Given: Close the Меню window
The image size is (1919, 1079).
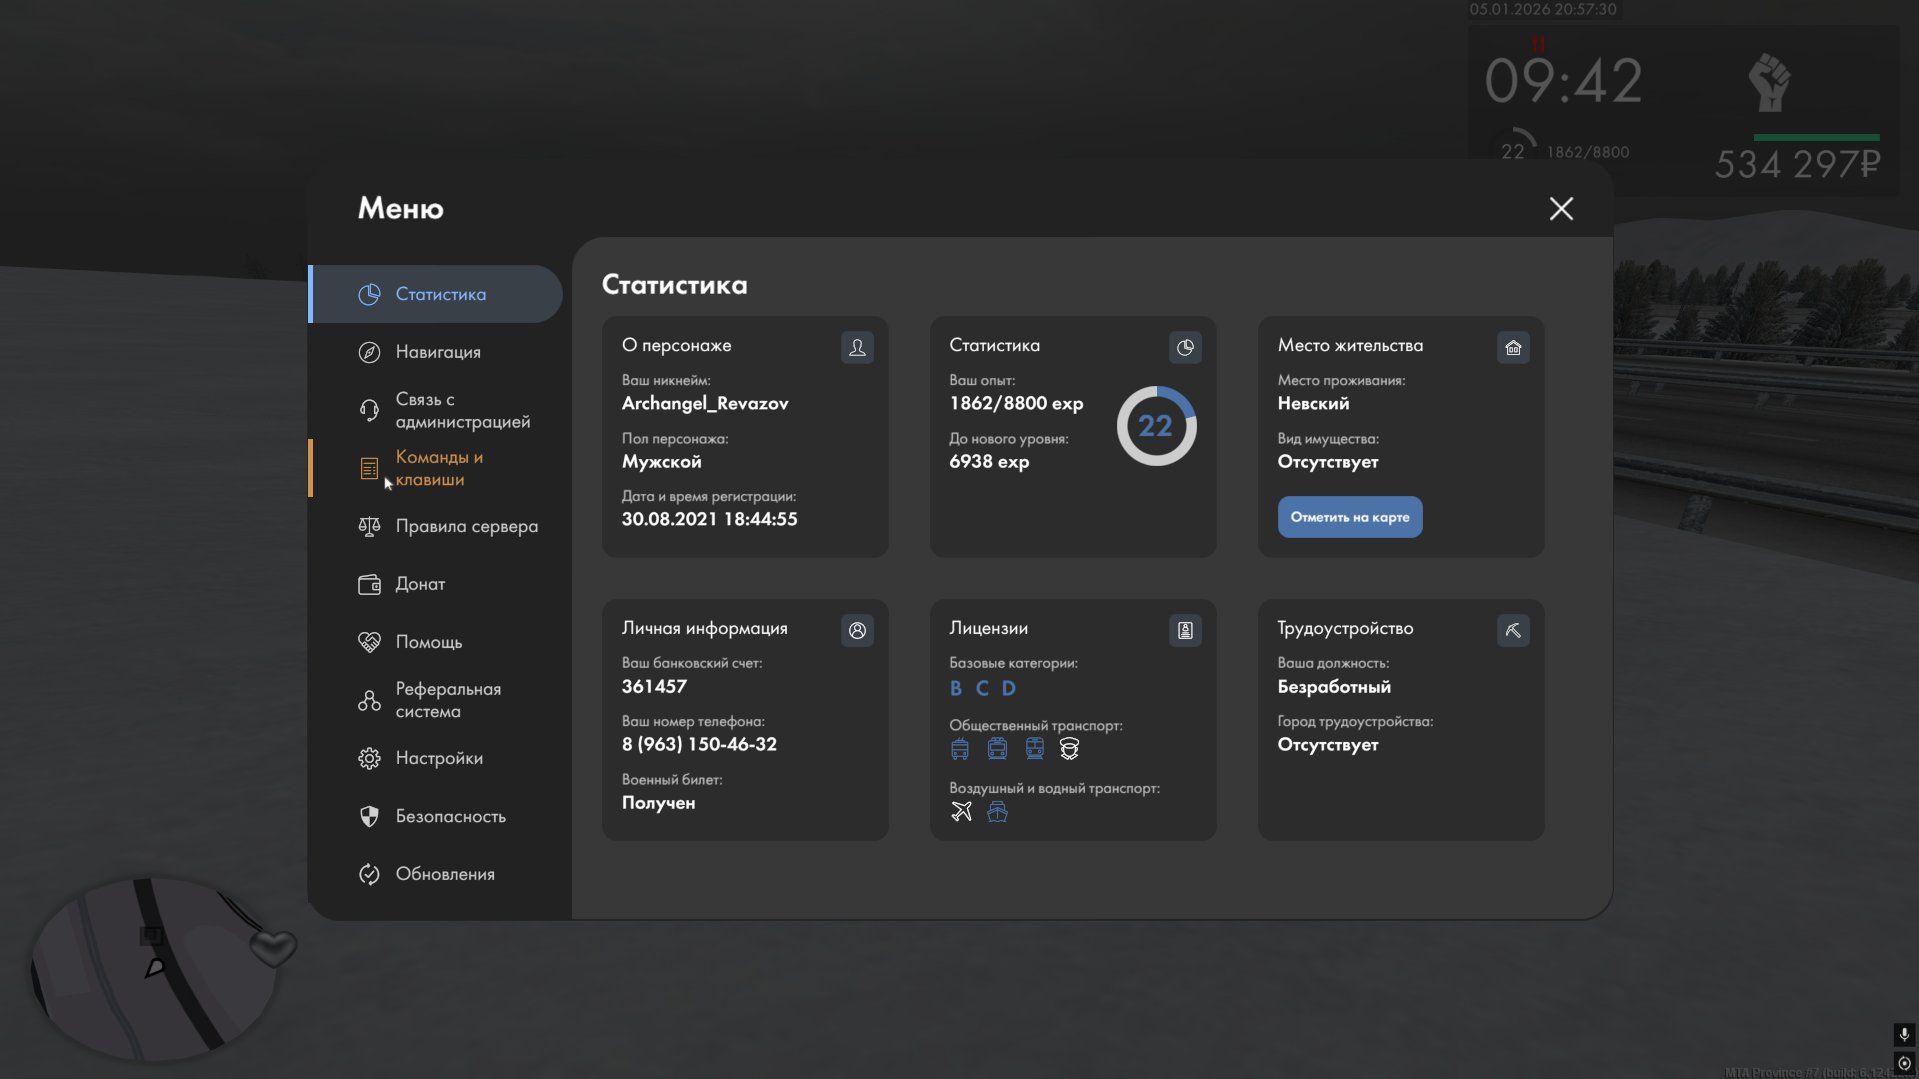Looking at the screenshot, I should pyautogui.click(x=1561, y=208).
